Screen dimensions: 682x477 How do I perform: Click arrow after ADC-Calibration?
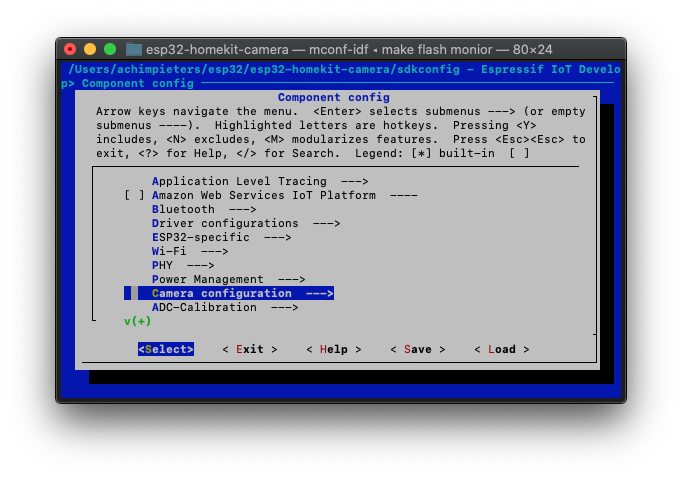pos(285,307)
